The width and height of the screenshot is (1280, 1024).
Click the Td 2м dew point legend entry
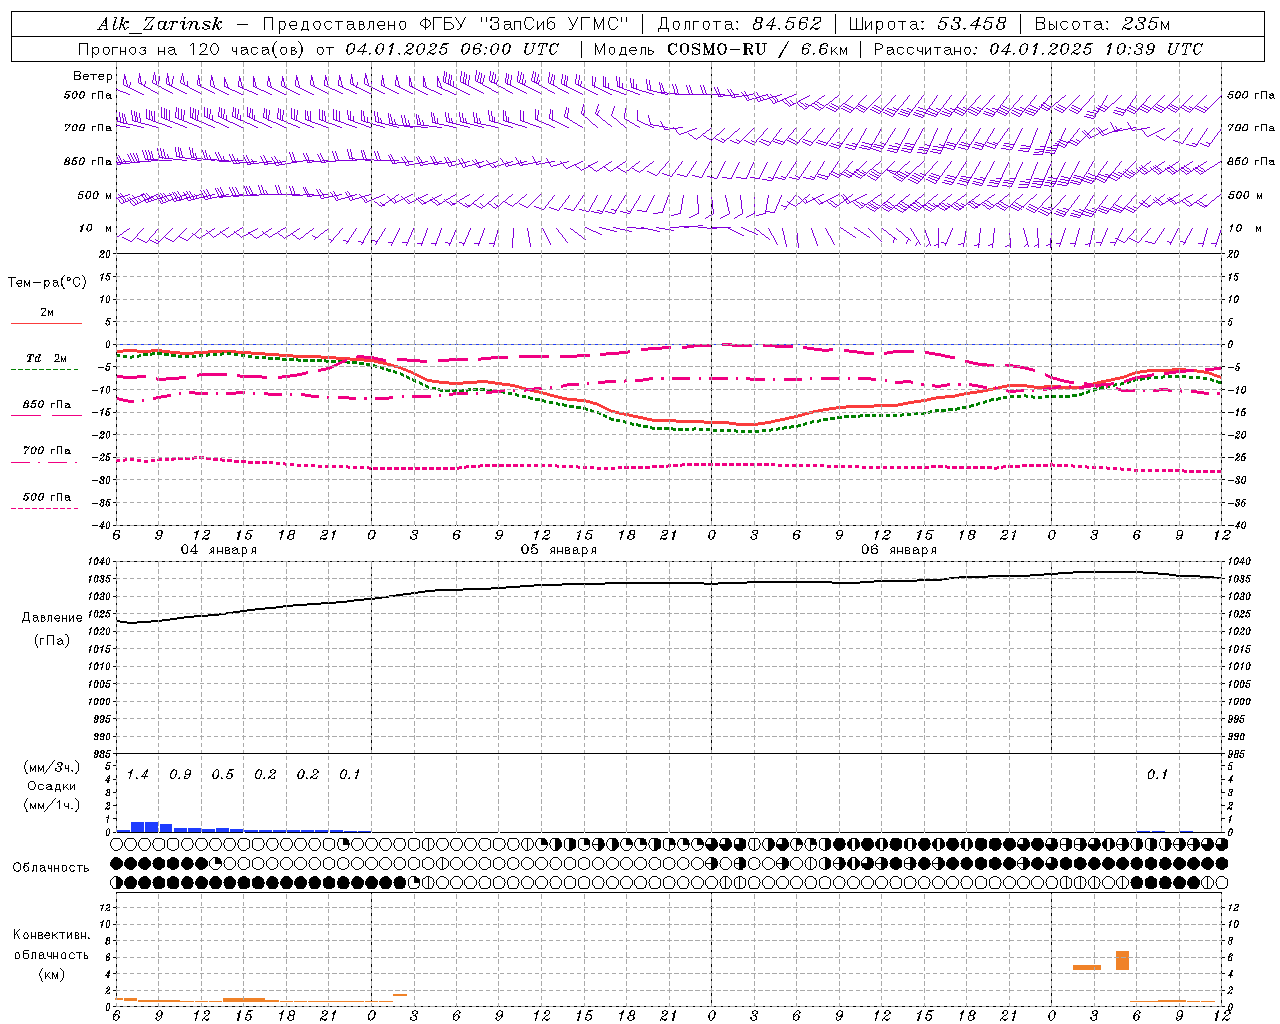click(46, 358)
